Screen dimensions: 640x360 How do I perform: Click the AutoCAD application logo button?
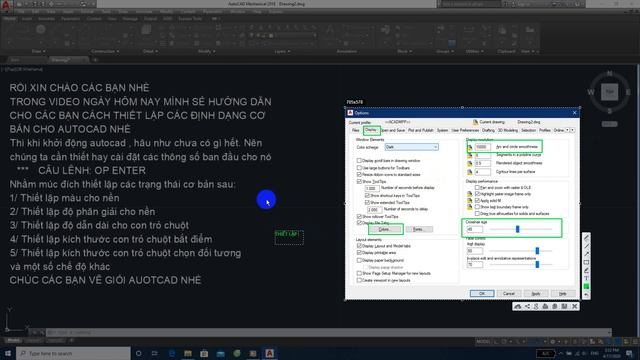(6, 5)
